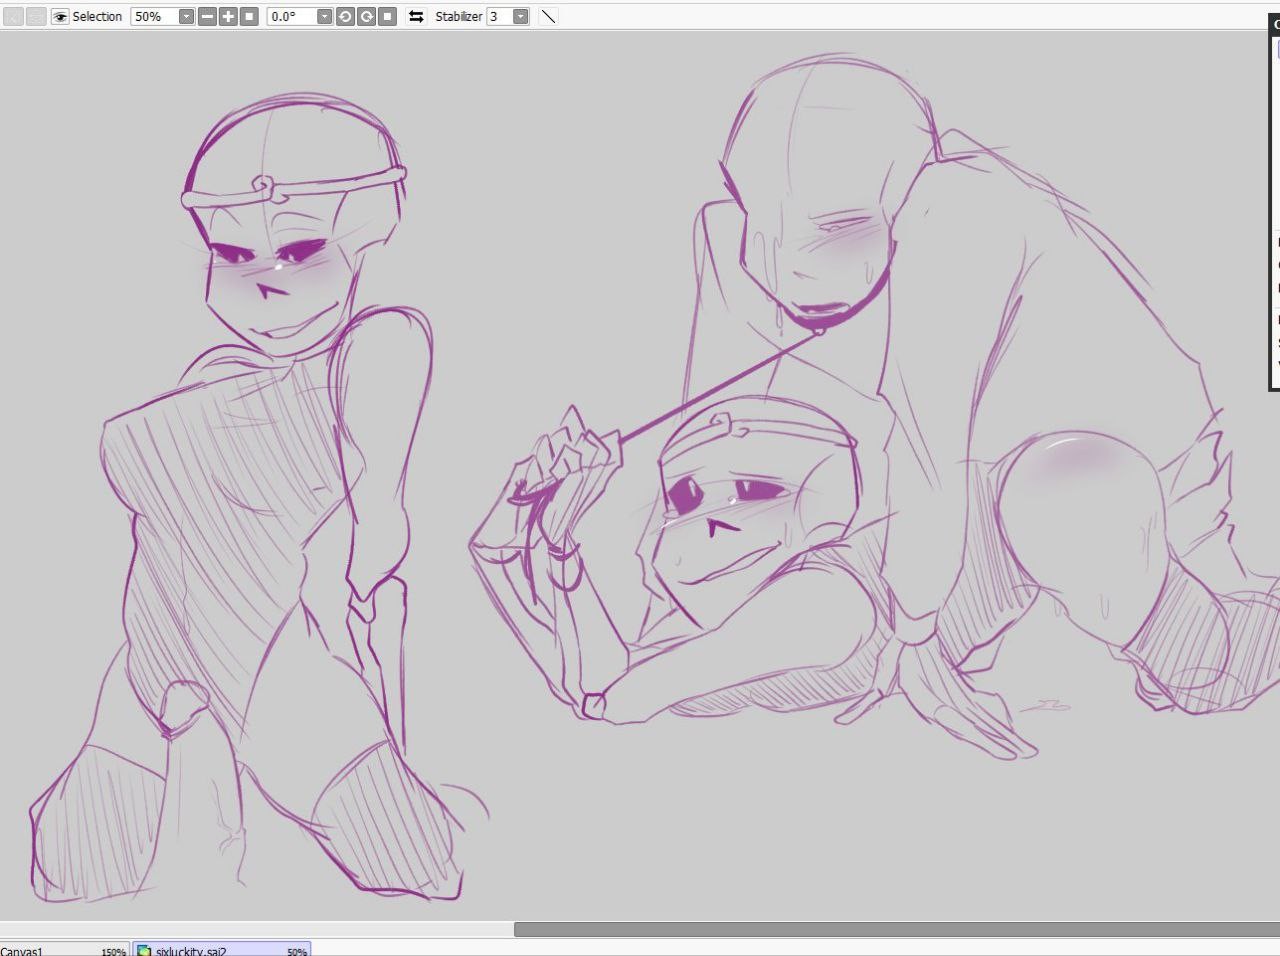
Task: Open the rotation angle dropdown
Action: point(324,17)
